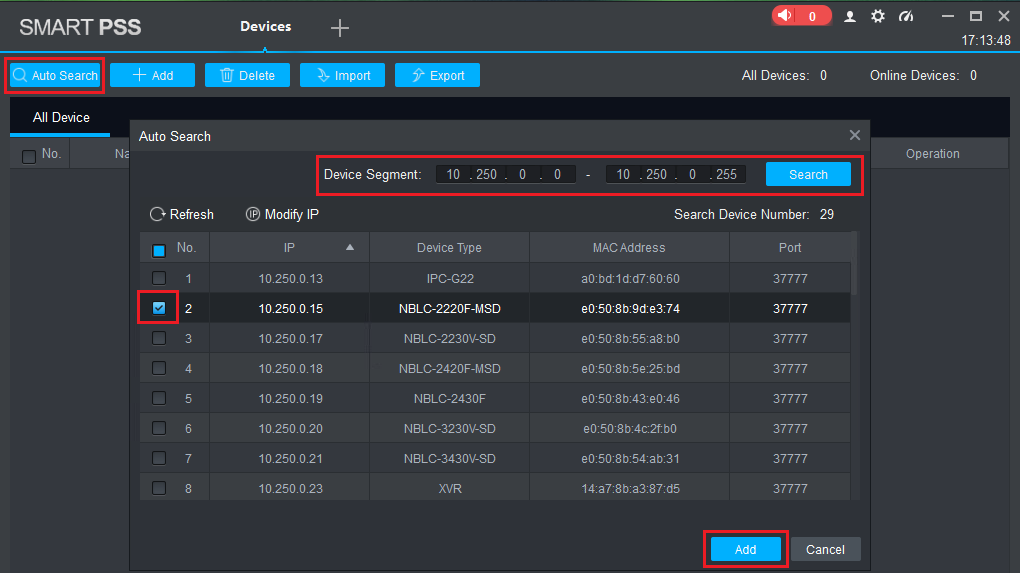
Task: Open the settings gear icon
Action: click(878, 16)
